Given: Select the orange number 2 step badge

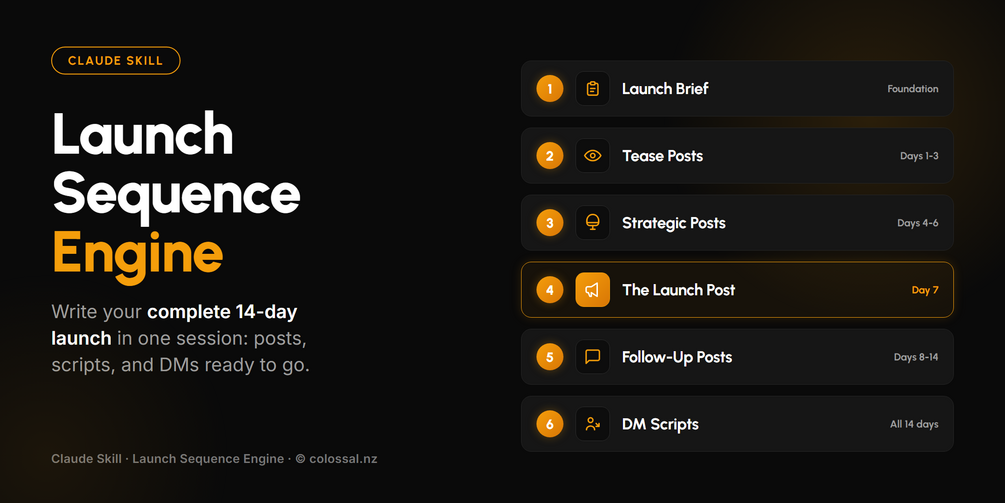Looking at the screenshot, I should 549,156.
